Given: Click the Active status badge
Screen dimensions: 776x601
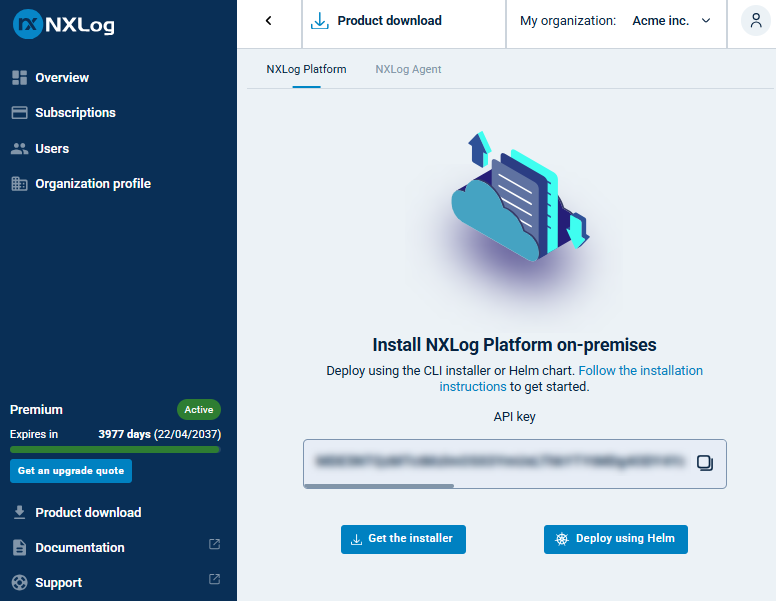Looking at the screenshot, I should click(x=199, y=409).
